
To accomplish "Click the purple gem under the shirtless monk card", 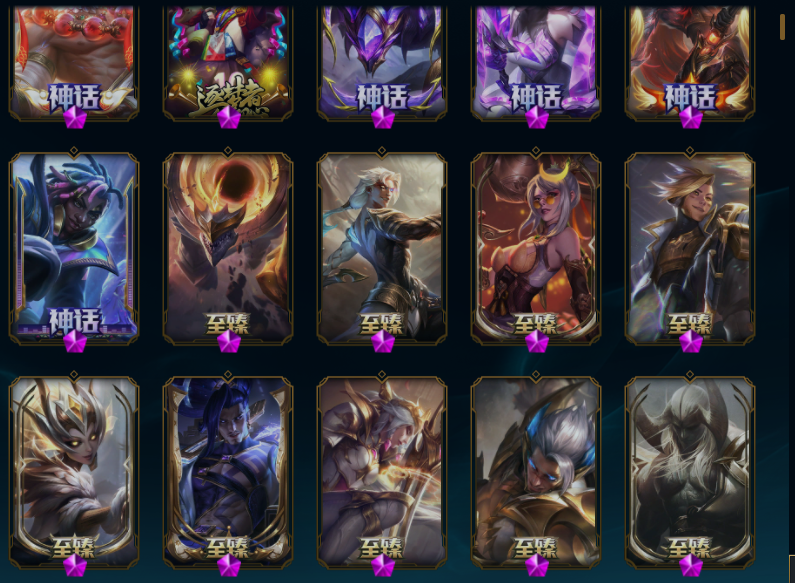I will click(x=75, y=118).
